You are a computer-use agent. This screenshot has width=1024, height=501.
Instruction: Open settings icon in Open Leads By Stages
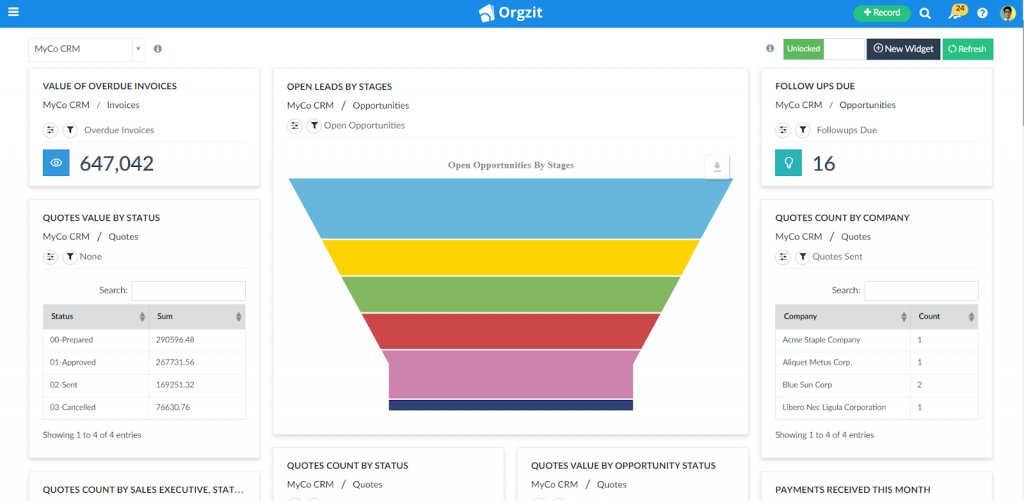[x=295, y=125]
